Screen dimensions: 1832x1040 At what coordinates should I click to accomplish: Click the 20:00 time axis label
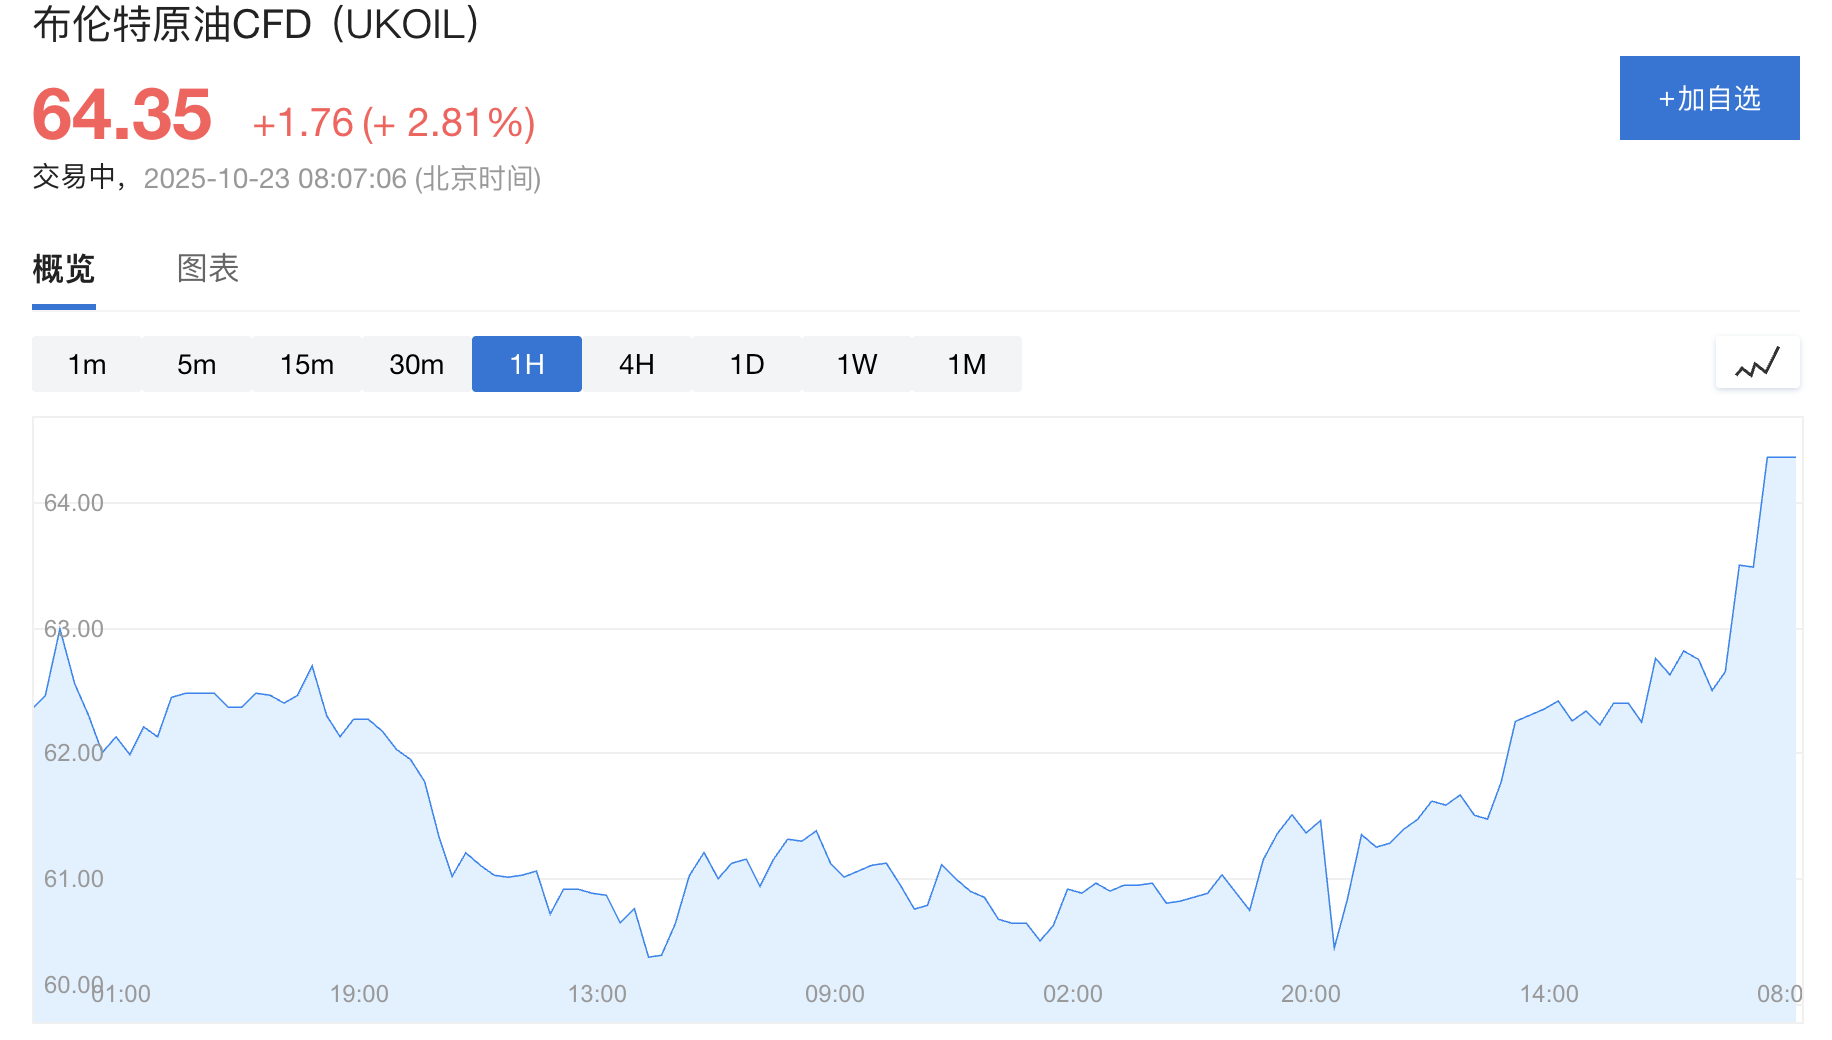(x=1310, y=994)
